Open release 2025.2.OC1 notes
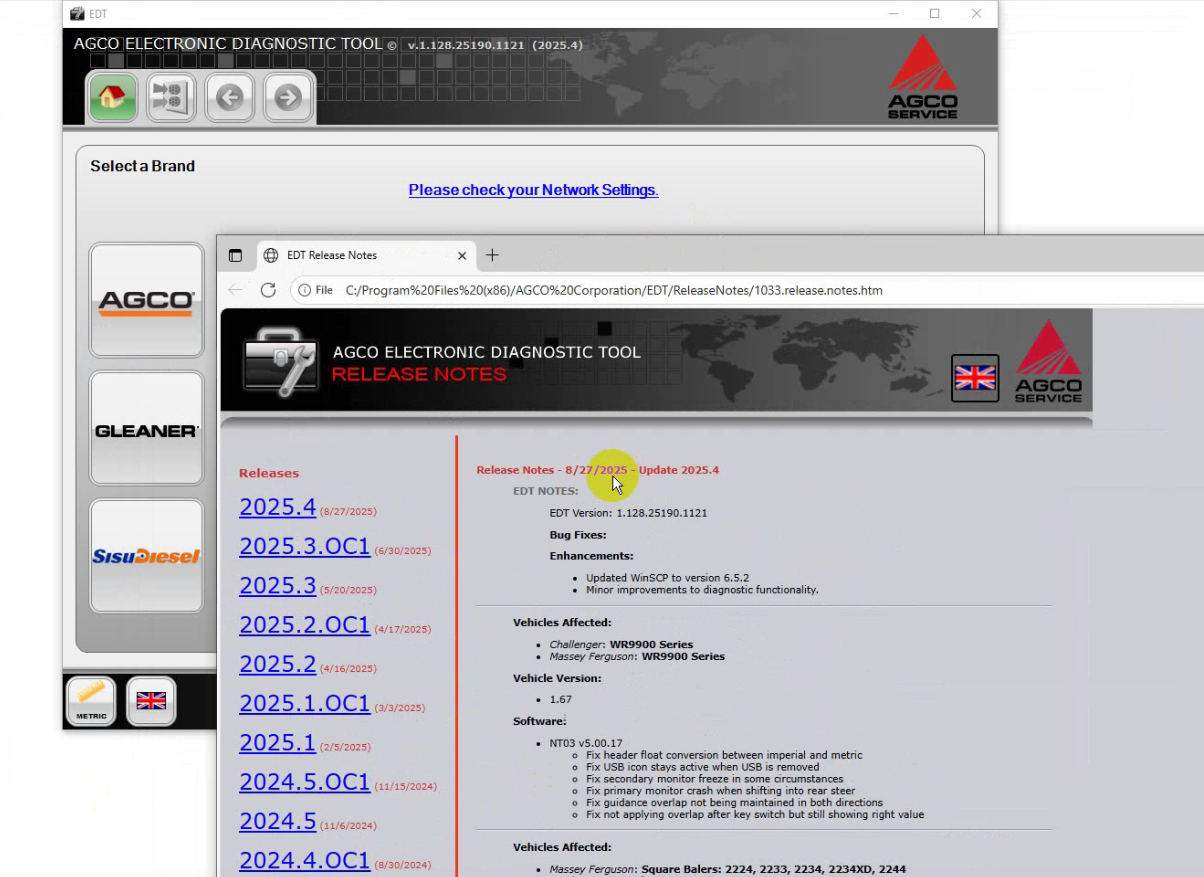This screenshot has height=877, width=1204. (x=305, y=624)
